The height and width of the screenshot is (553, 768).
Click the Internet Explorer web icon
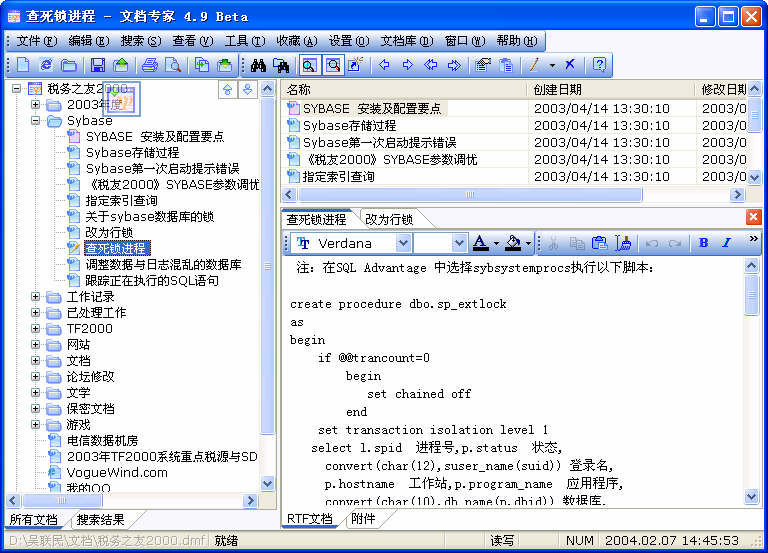[46, 65]
